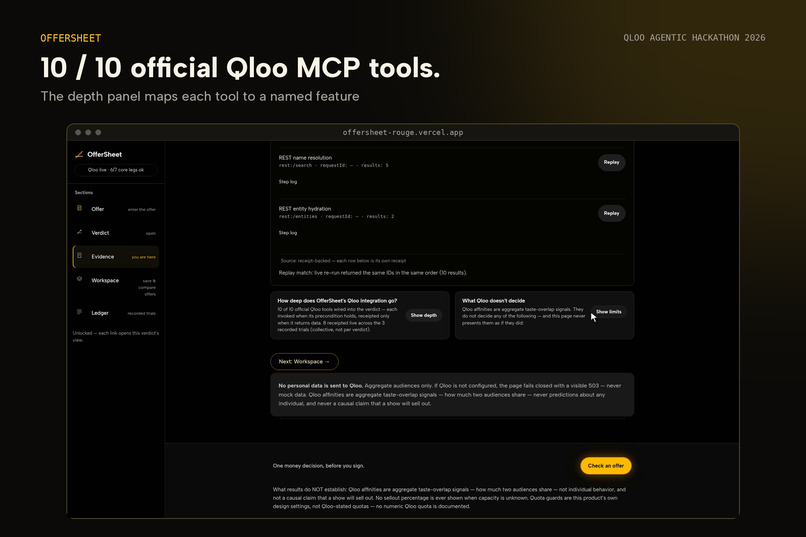The image size is (806, 537).
Task: Click the "you are here" label on Evidence
Action: (x=143, y=257)
